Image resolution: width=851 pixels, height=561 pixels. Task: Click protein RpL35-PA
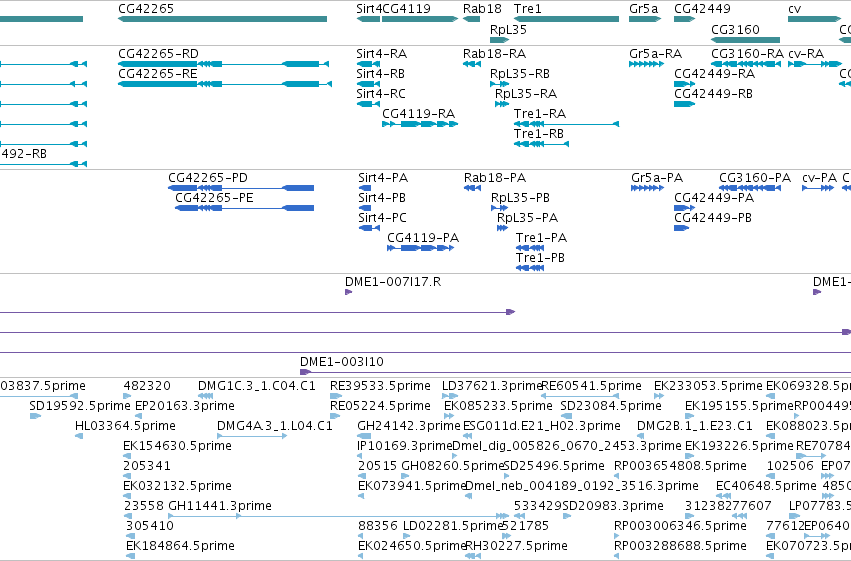point(528,218)
